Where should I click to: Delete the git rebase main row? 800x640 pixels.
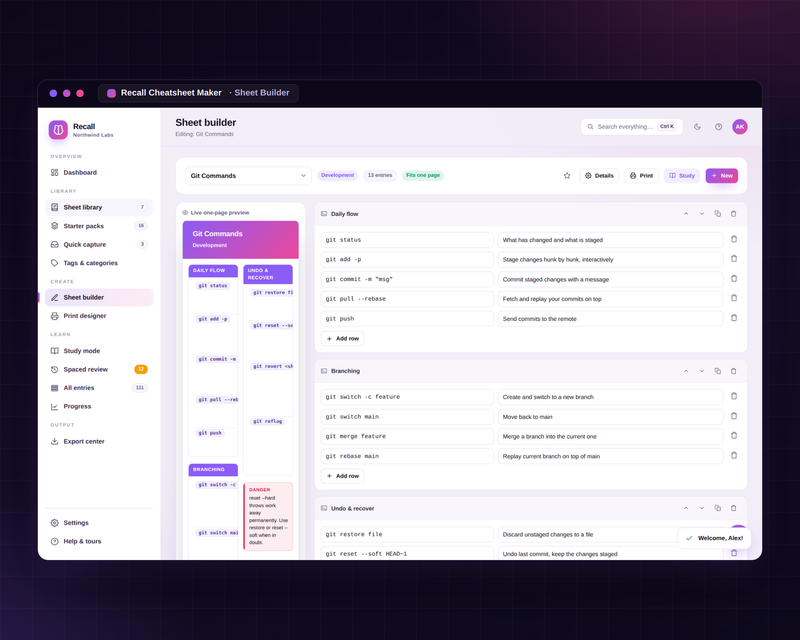point(734,455)
